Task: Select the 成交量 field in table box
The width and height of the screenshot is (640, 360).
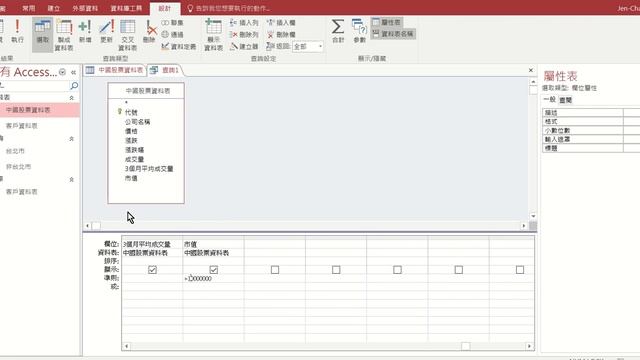Action: click(x=134, y=159)
